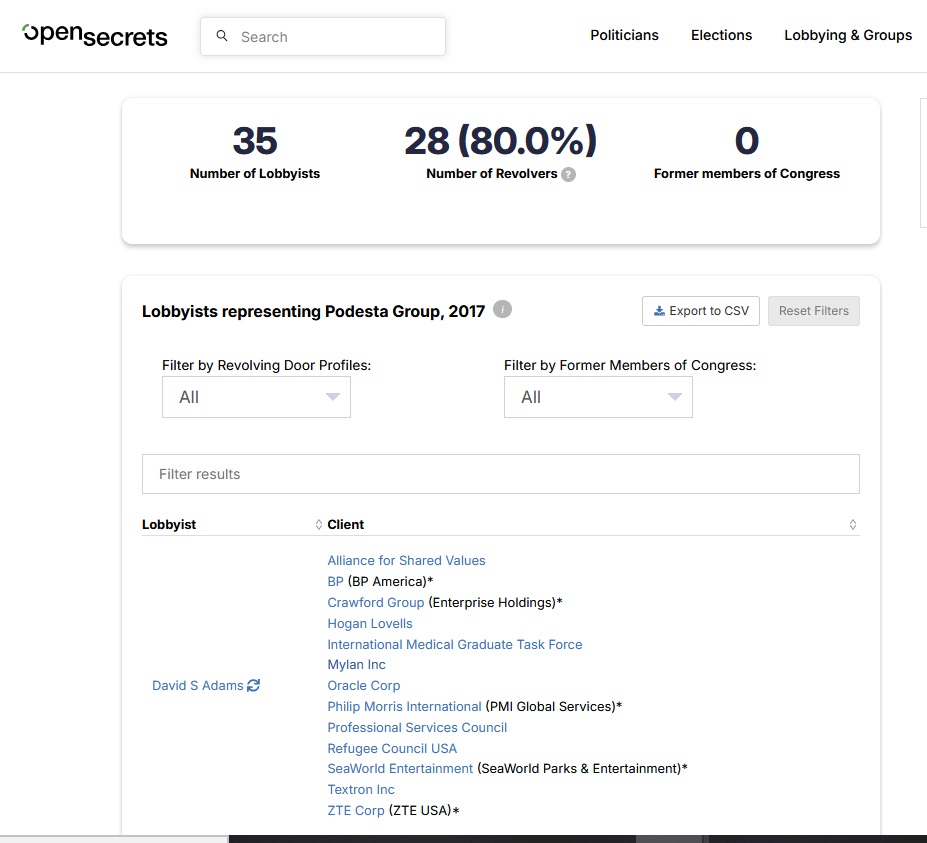
Task: Open the SeaWorld Entertainment link
Action: (x=400, y=769)
